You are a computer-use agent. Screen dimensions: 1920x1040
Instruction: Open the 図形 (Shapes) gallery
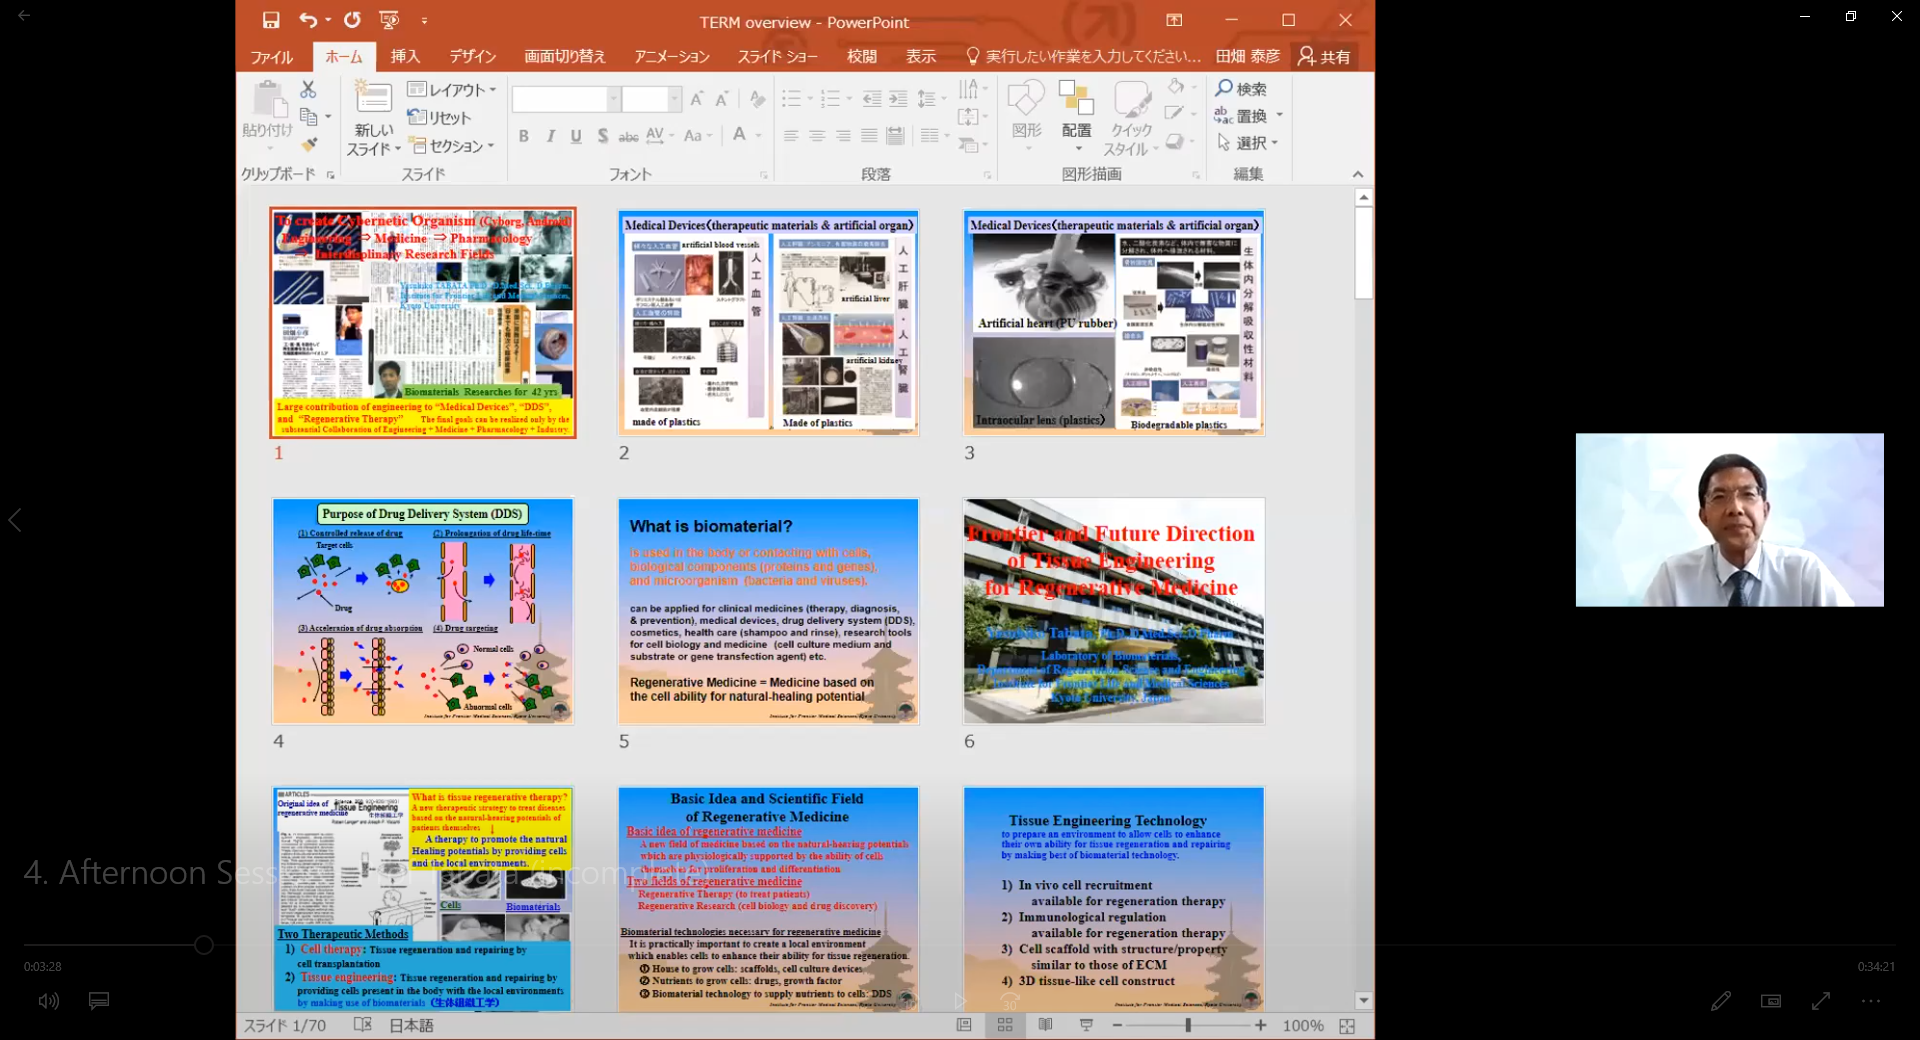click(1026, 110)
